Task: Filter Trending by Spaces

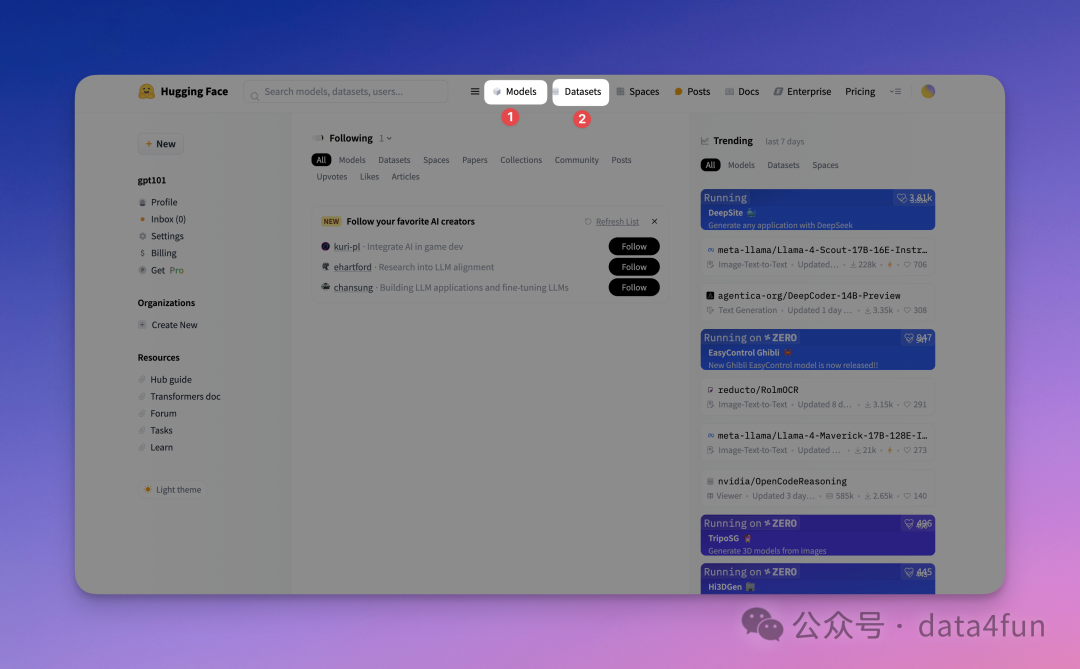Action: 825,165
